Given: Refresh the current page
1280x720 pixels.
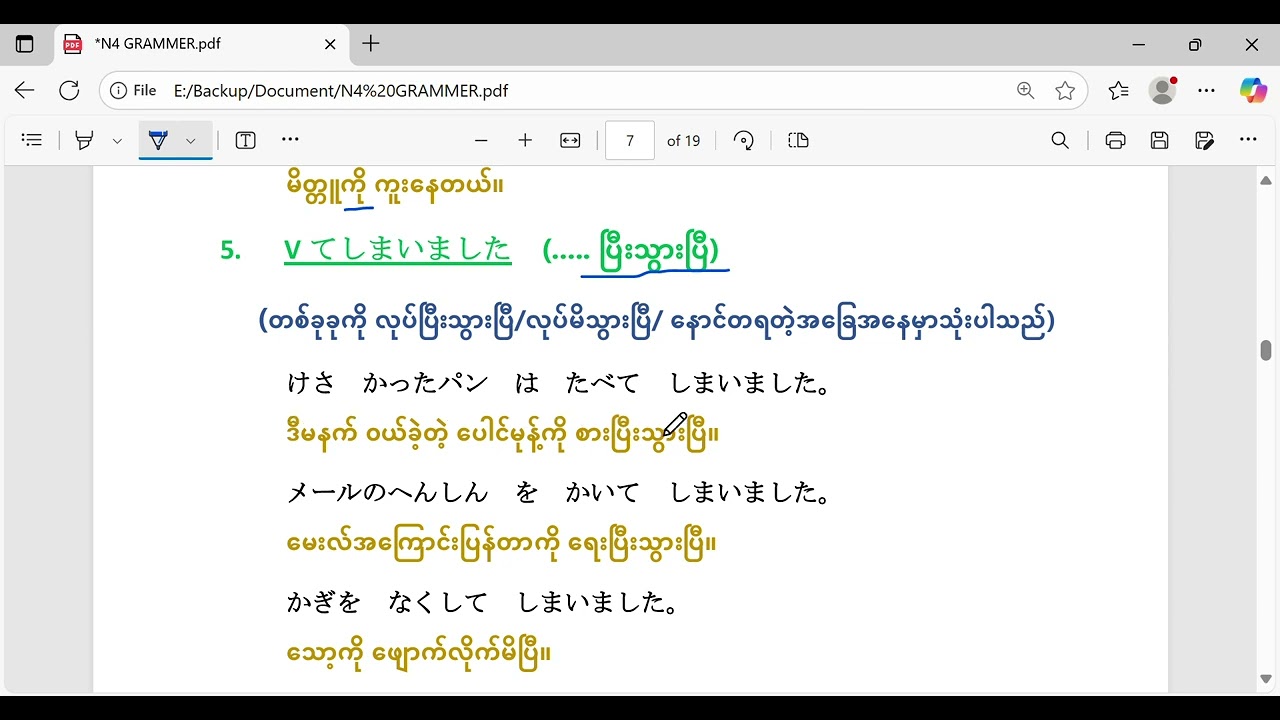Looking at the screenshot, I should pos(69,90).
